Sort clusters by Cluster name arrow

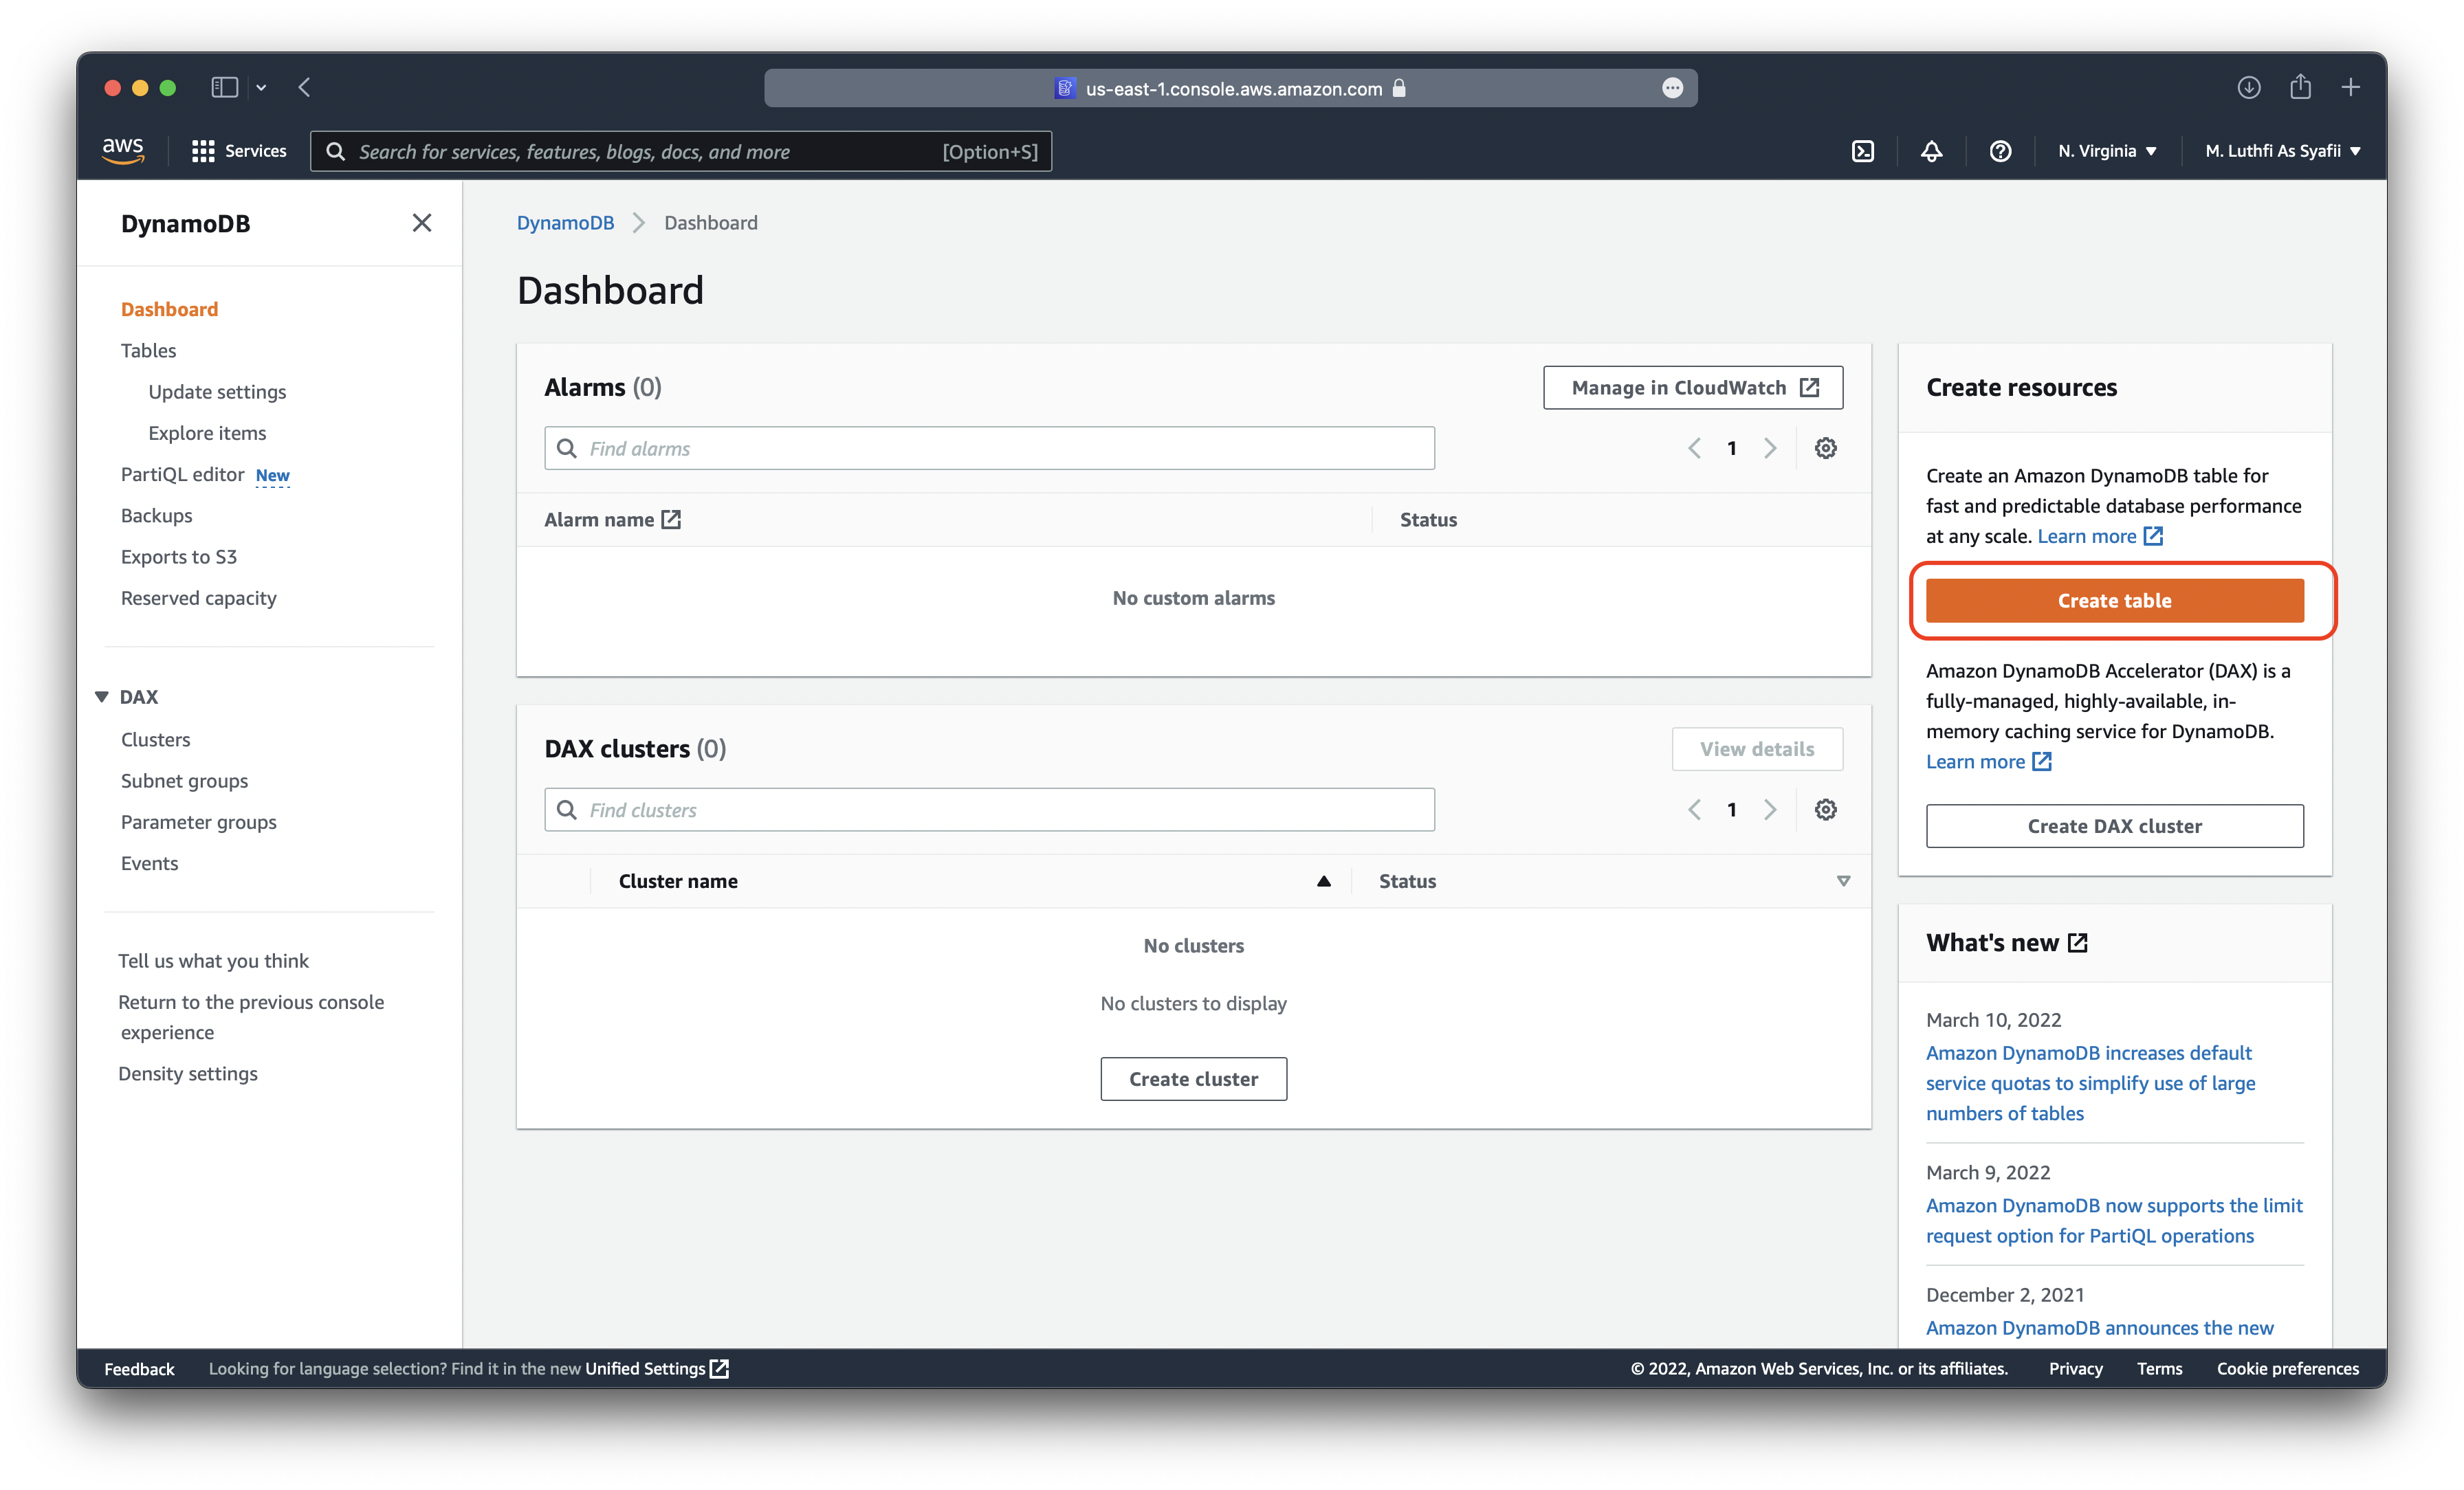pos(1323,881)
